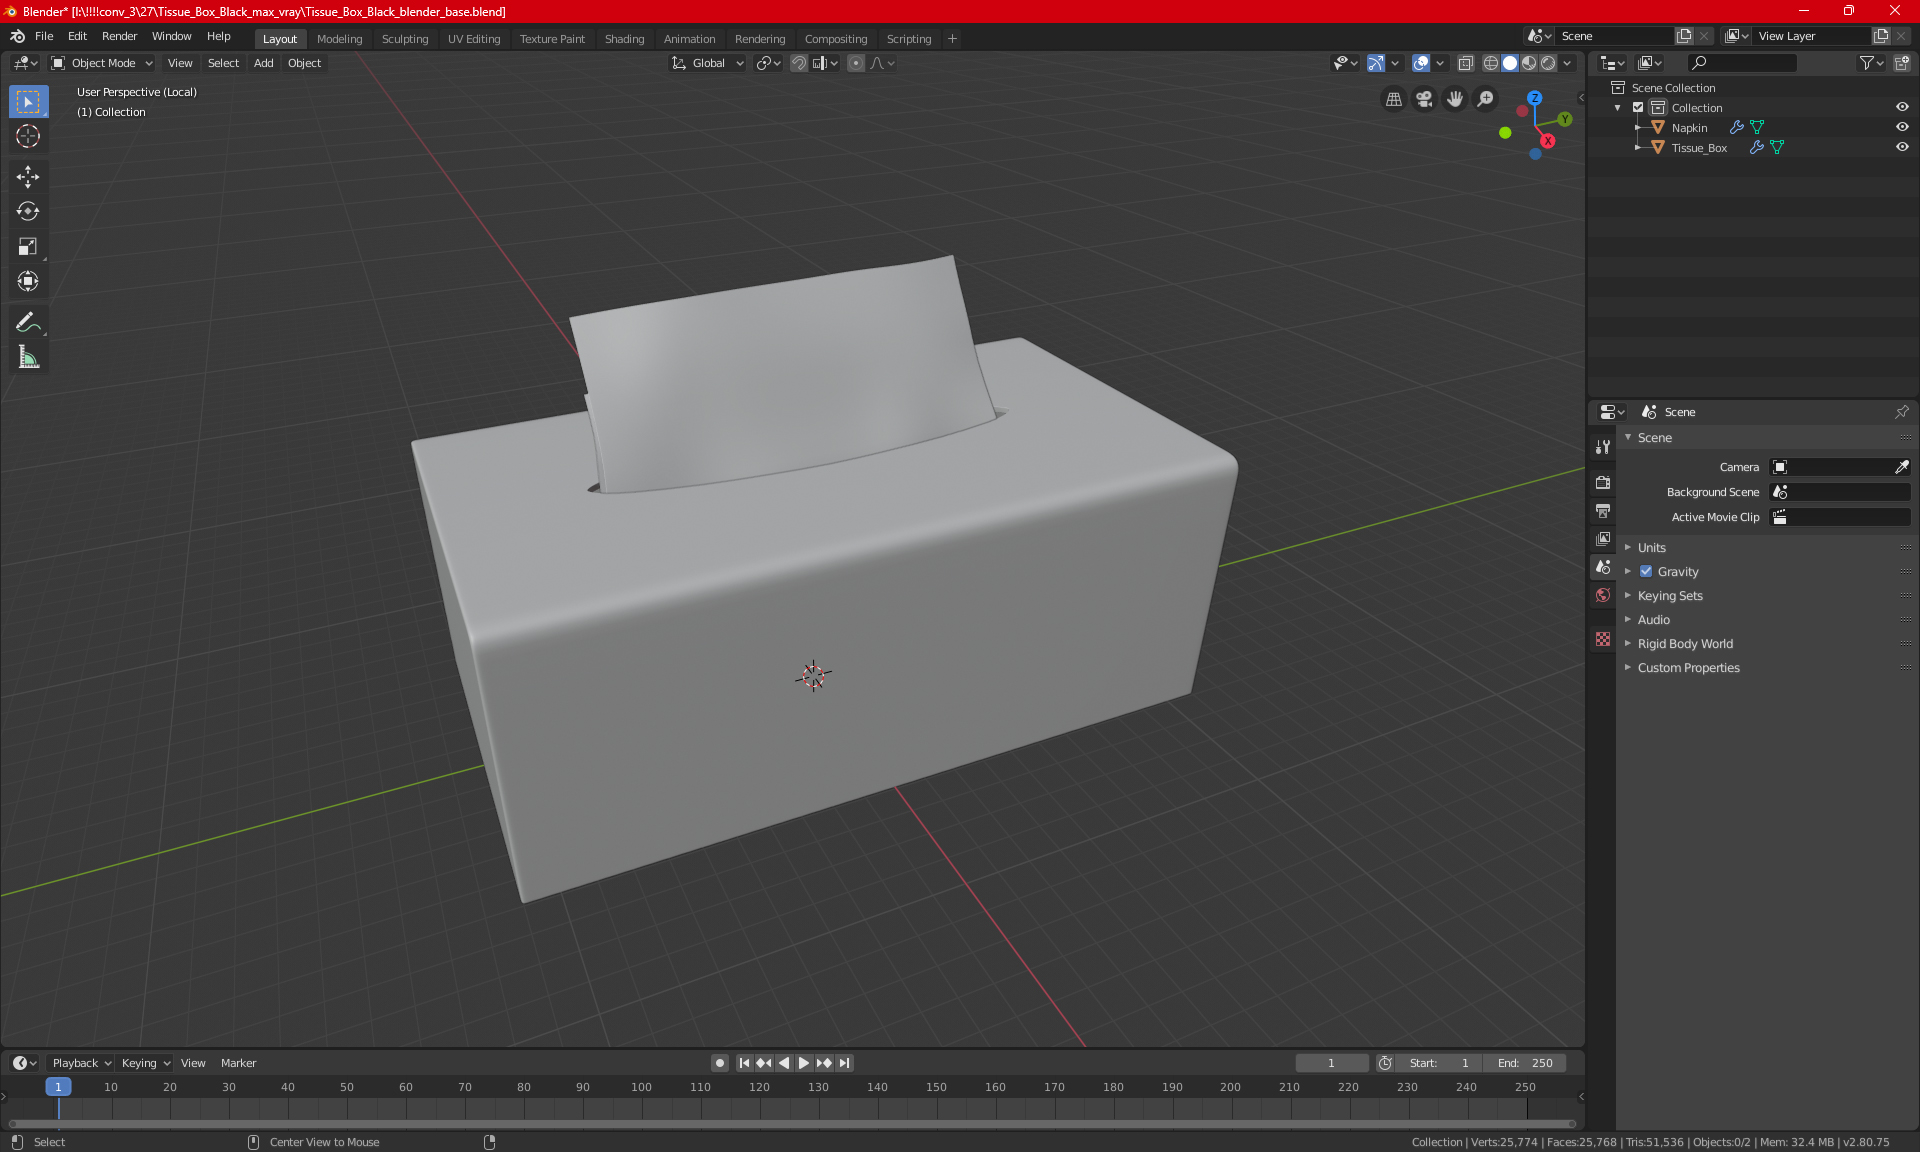Select the Move tool
The height and width of the screenshot is (1152, 1920).
[28, 177]
